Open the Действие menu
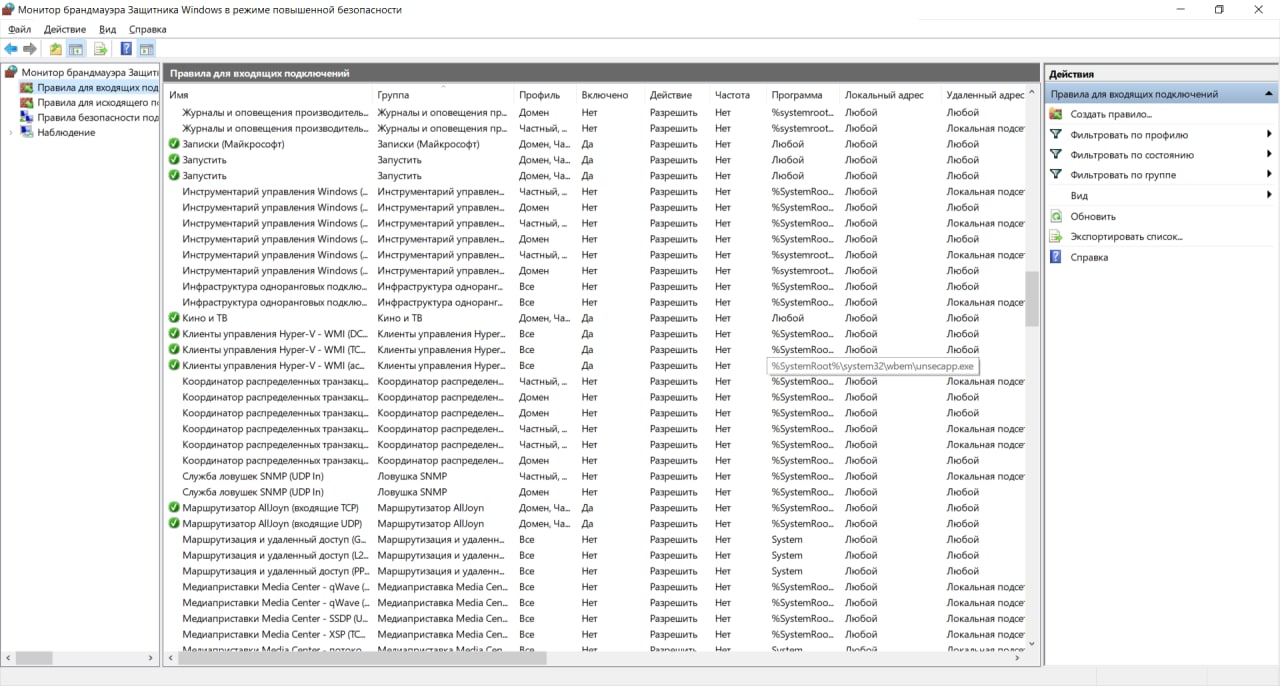Image resolution: width=1280 pixels, height=686 pixels. click(x=65, y=30)
